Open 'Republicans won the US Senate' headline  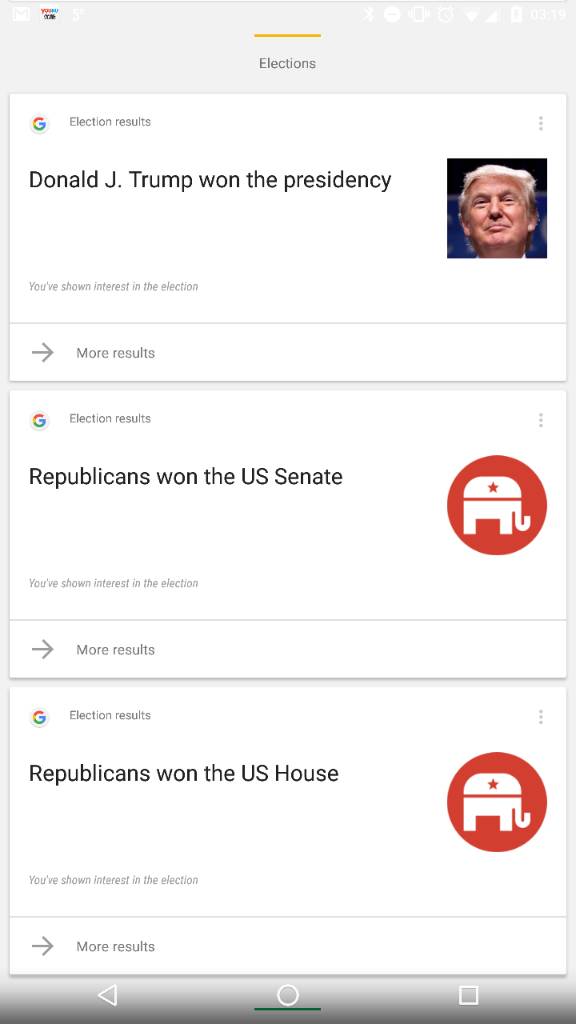coord(185,477)
